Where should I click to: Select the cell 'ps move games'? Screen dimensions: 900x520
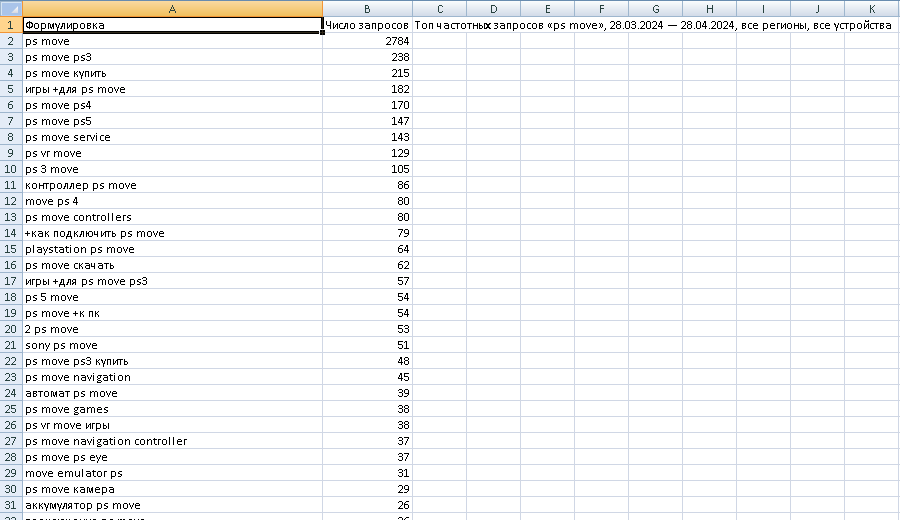[172, 409]
